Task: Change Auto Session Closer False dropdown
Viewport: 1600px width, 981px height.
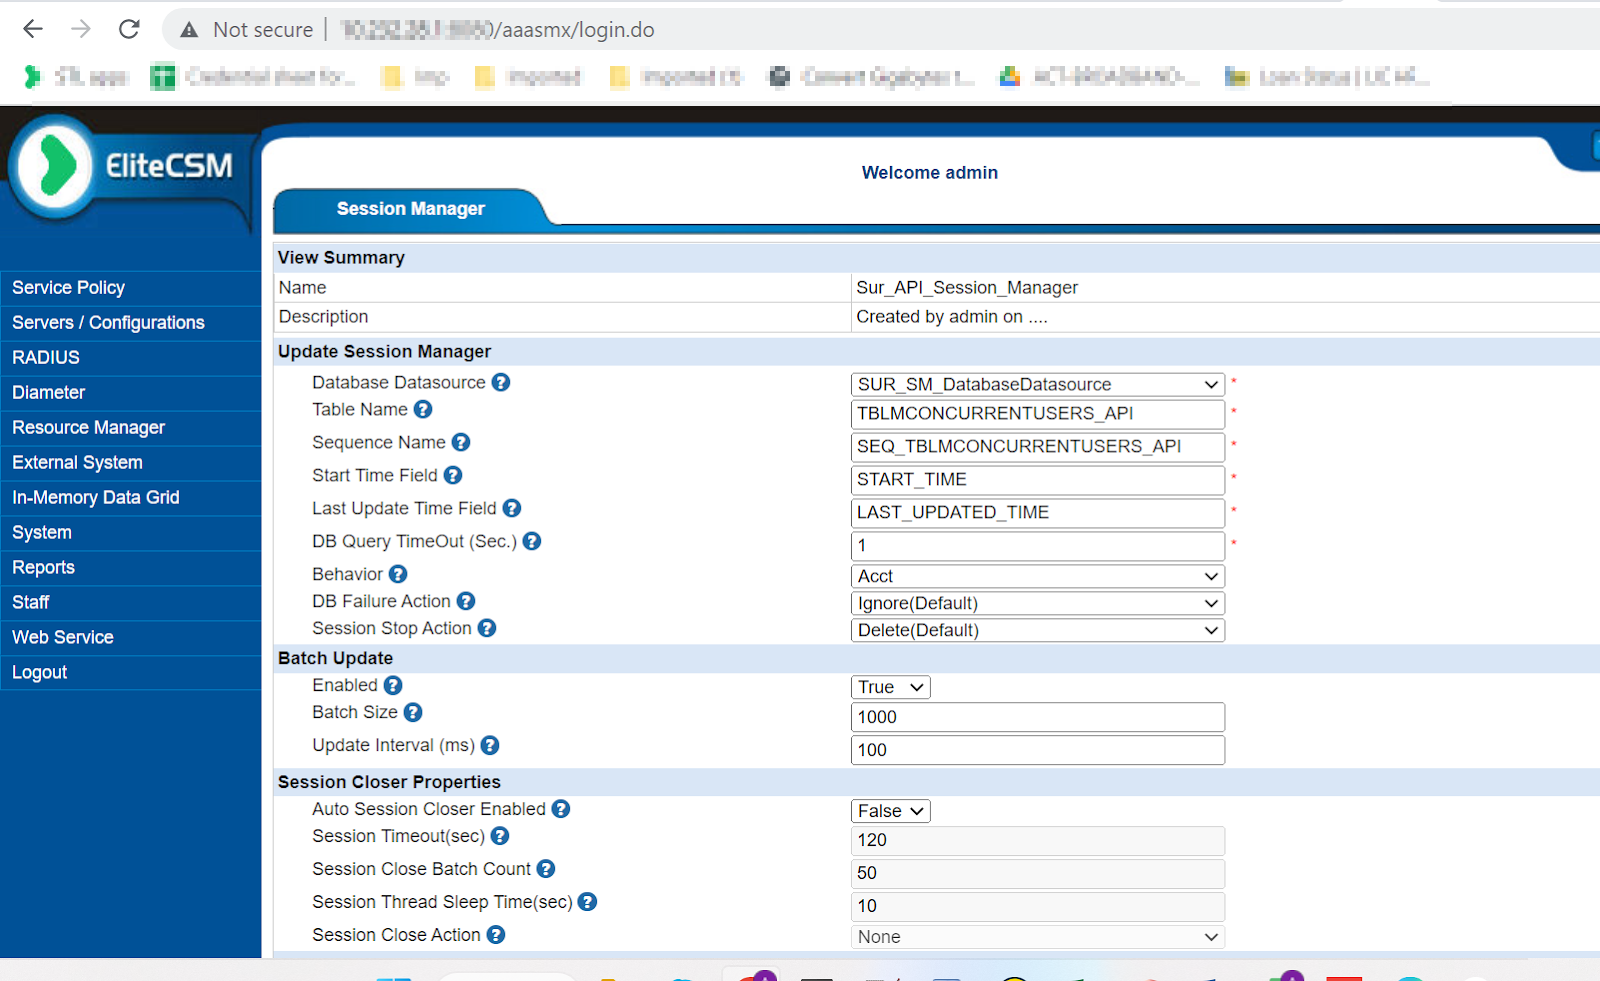Action: pos(891,811)
